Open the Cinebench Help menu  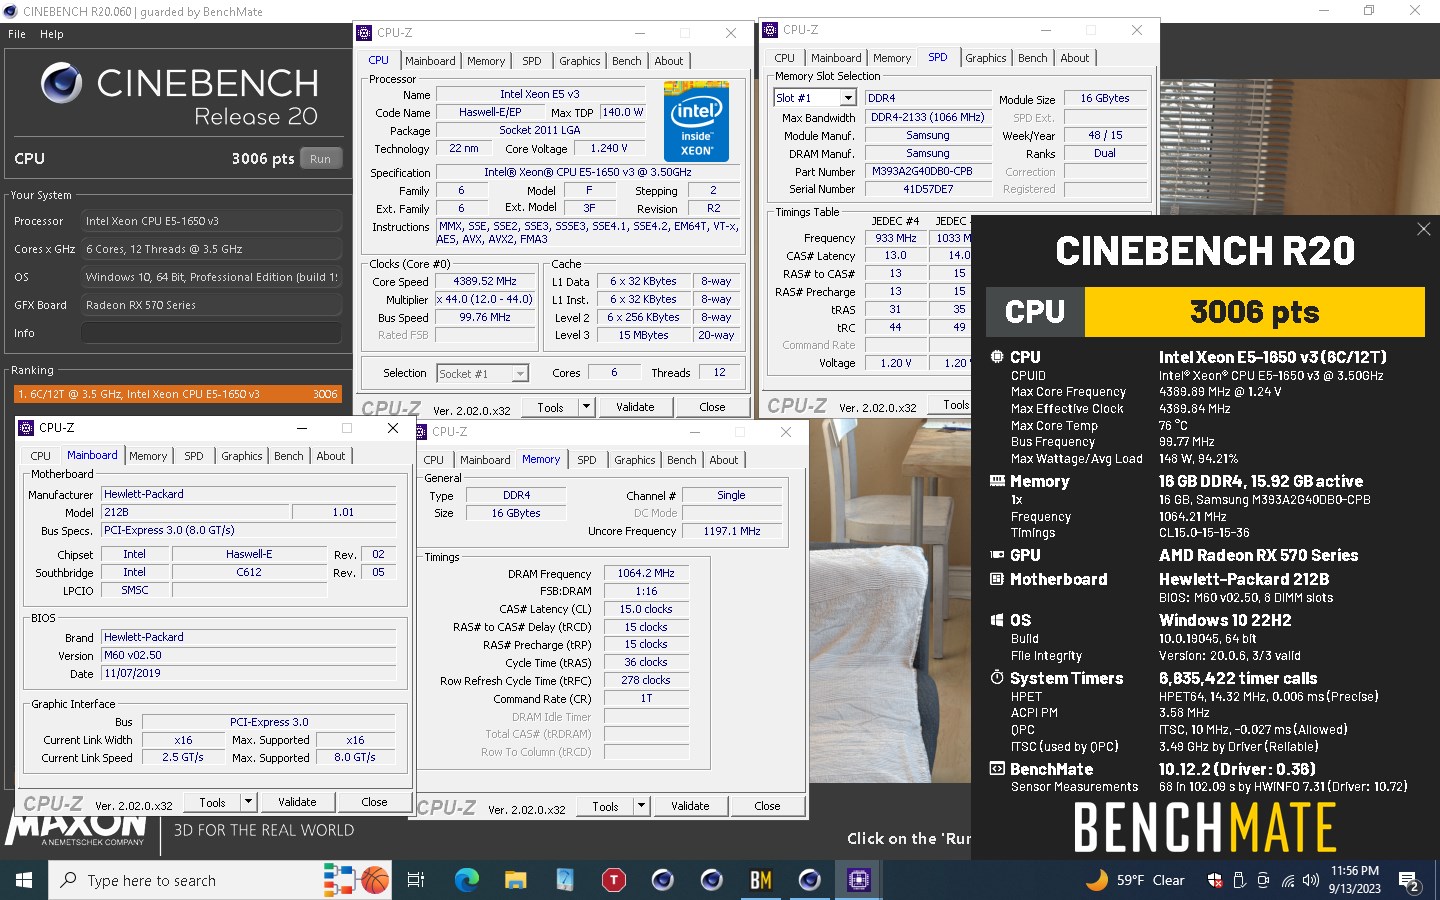click(52, 34)
